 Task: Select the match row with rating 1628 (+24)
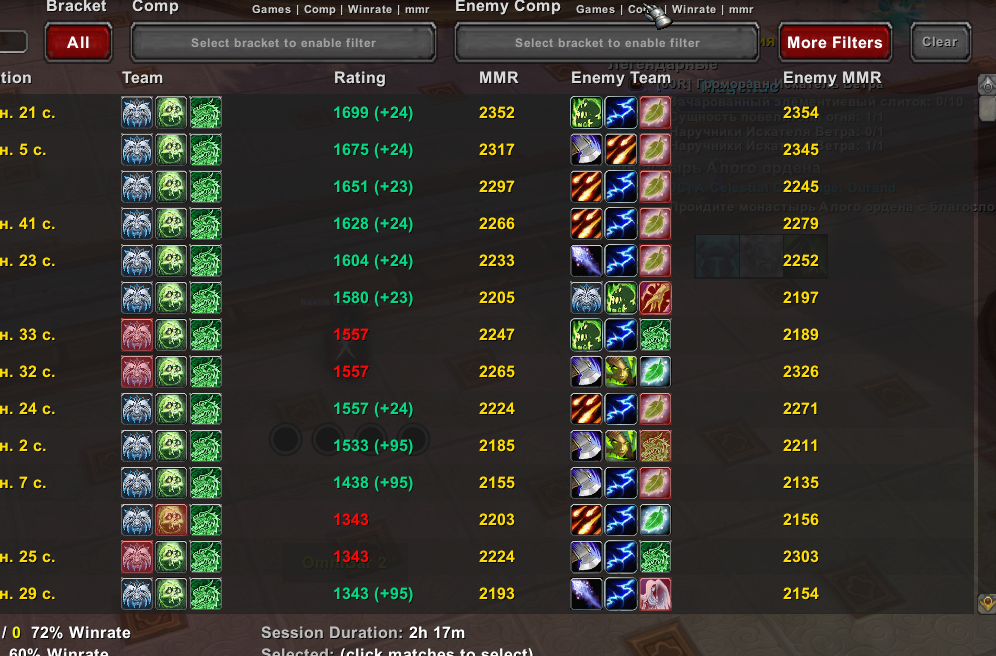(488, 224)
